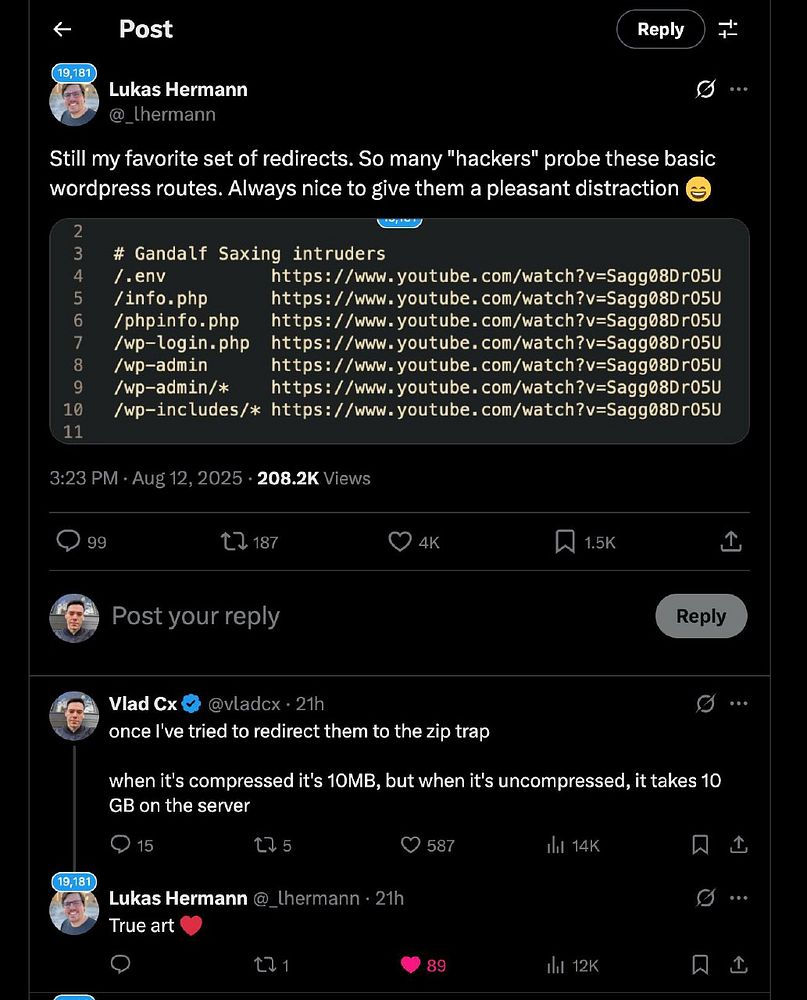Open Vlad Cx profile name
The height and width of the screenshot is (1000, 807).
[x=143, y=703]
